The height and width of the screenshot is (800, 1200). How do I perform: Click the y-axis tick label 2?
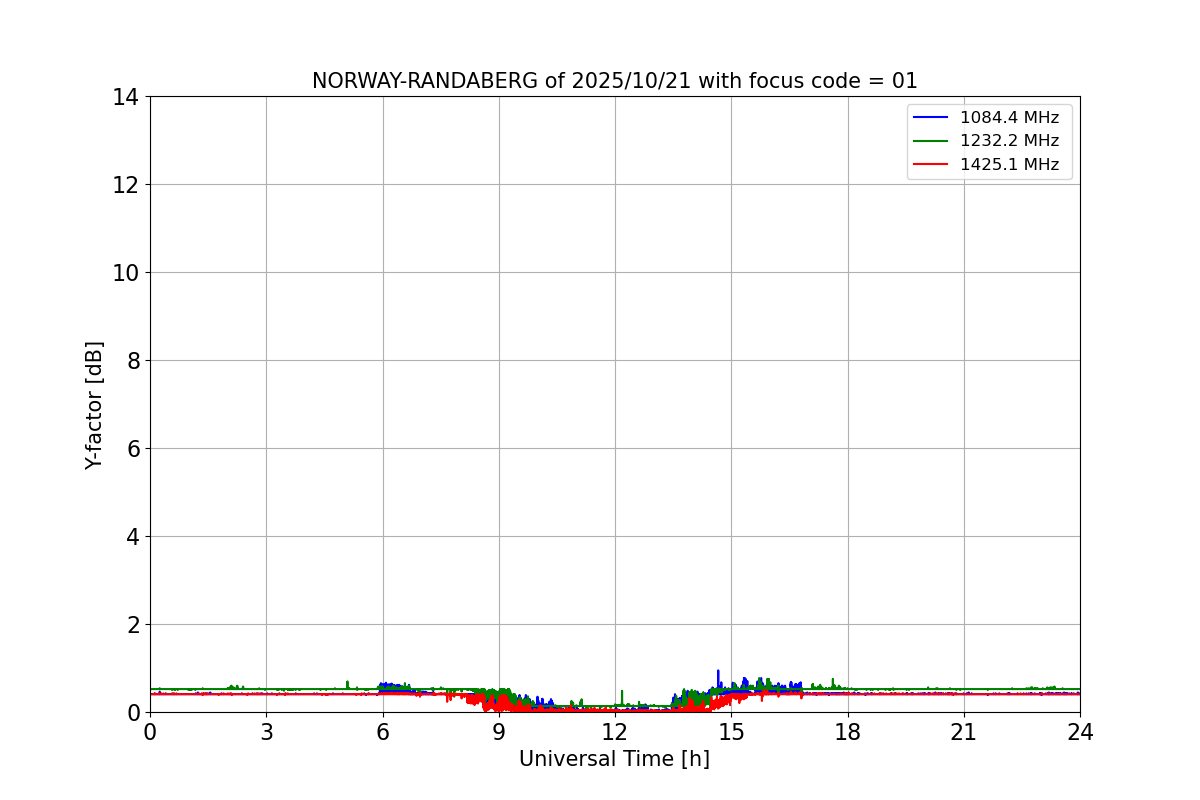tap(133, 625)
